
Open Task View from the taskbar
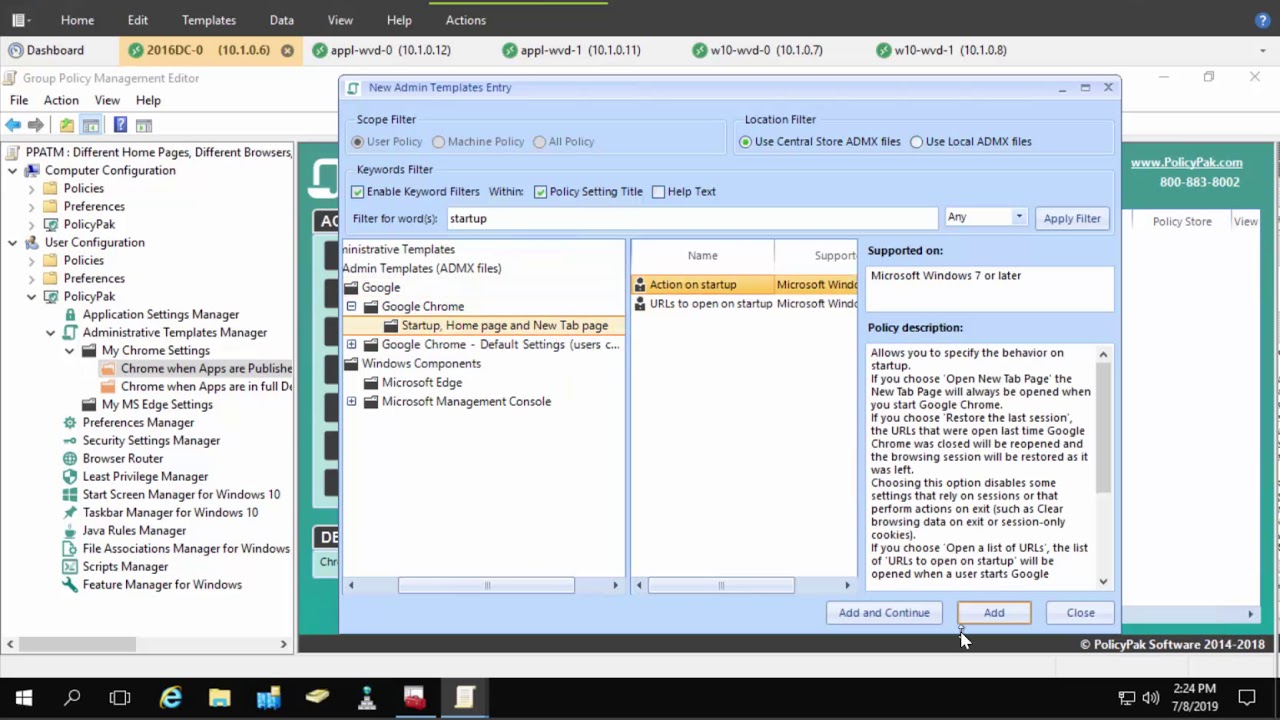pyautogui.click(x=120, y=697)
